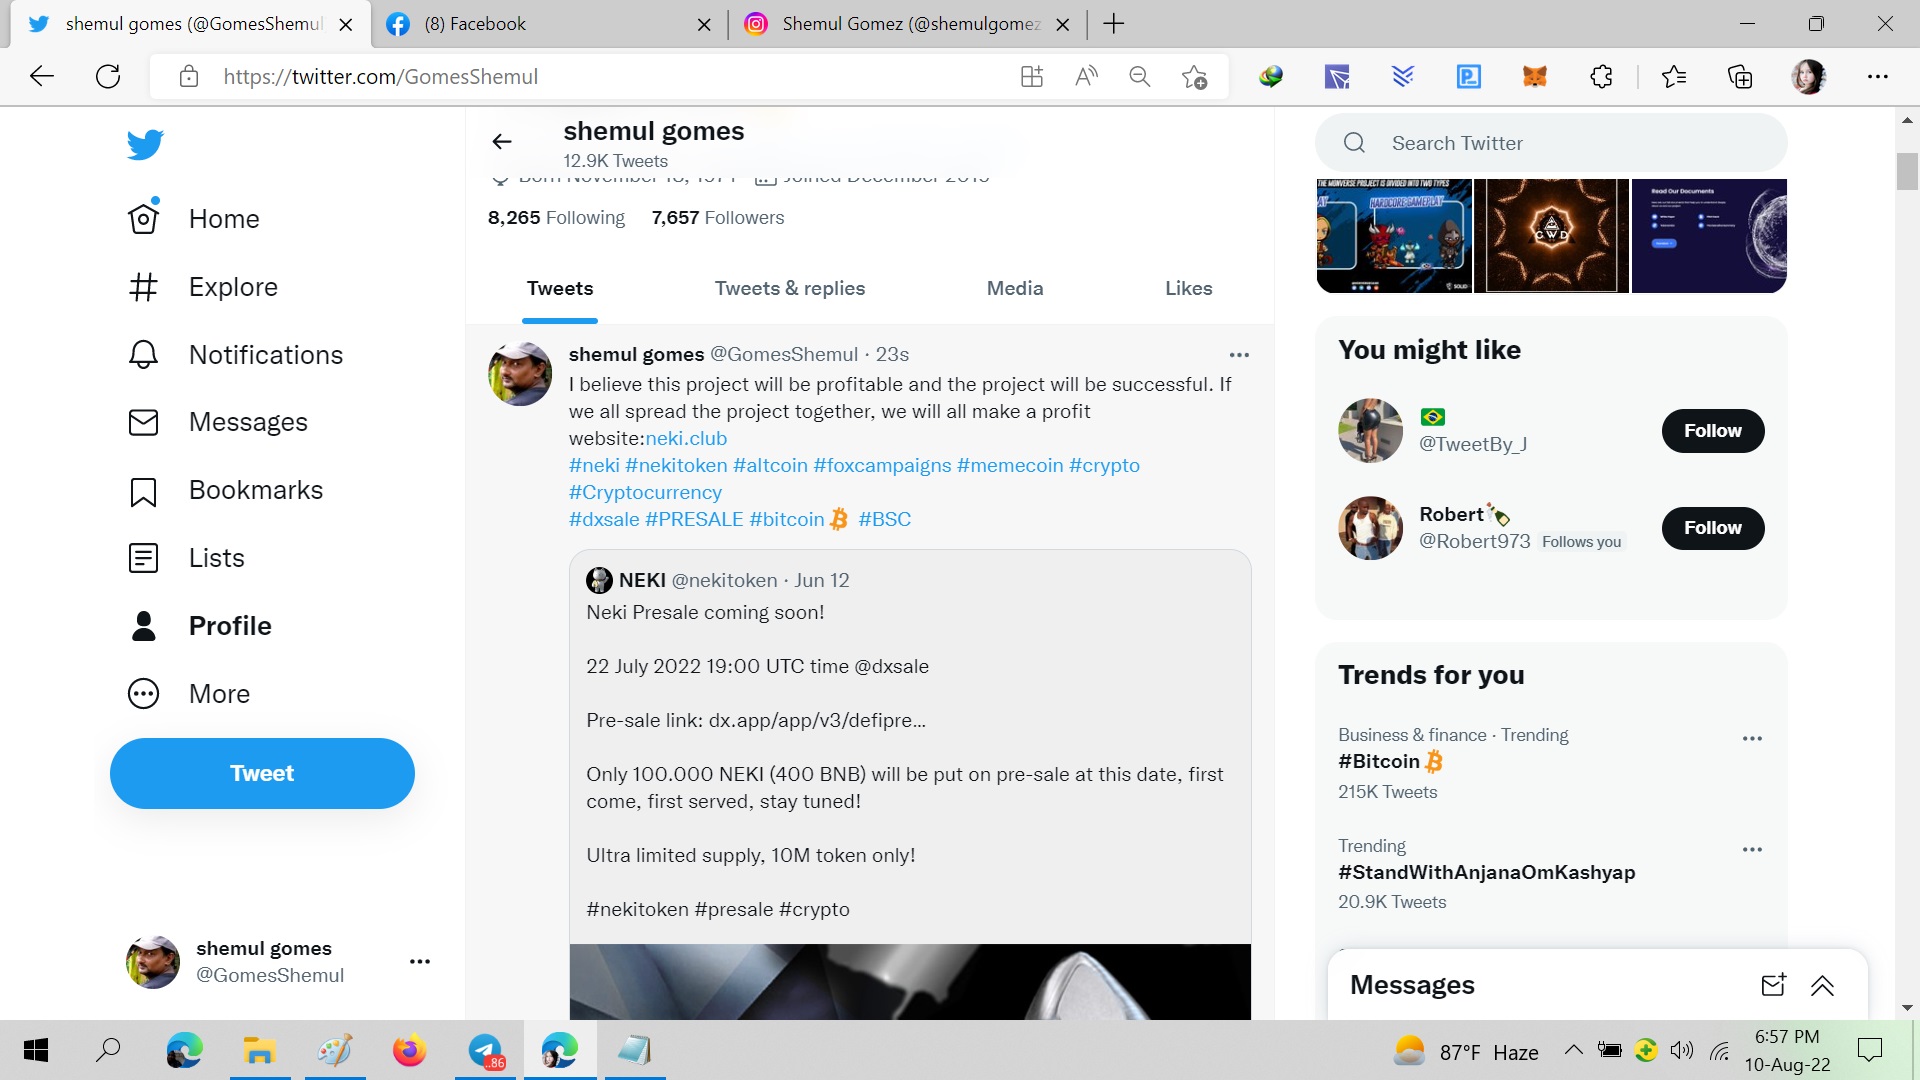The image size is (1920, 1080).
Task: Open the Read Aloud icon in the address bar
Action: 1086,76
